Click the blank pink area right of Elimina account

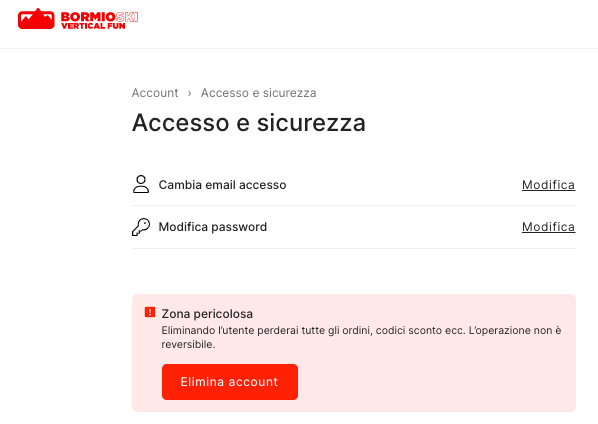(435, 382)
